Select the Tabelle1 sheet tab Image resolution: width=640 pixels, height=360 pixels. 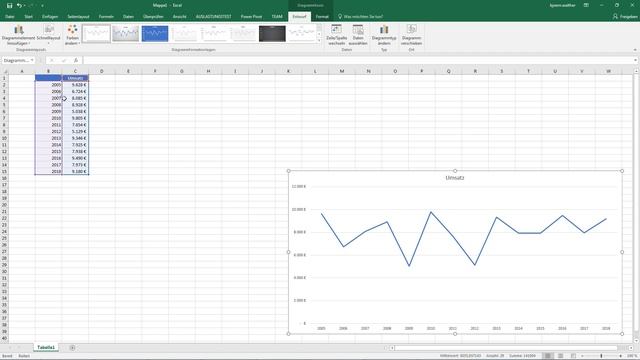pos(46,347)
